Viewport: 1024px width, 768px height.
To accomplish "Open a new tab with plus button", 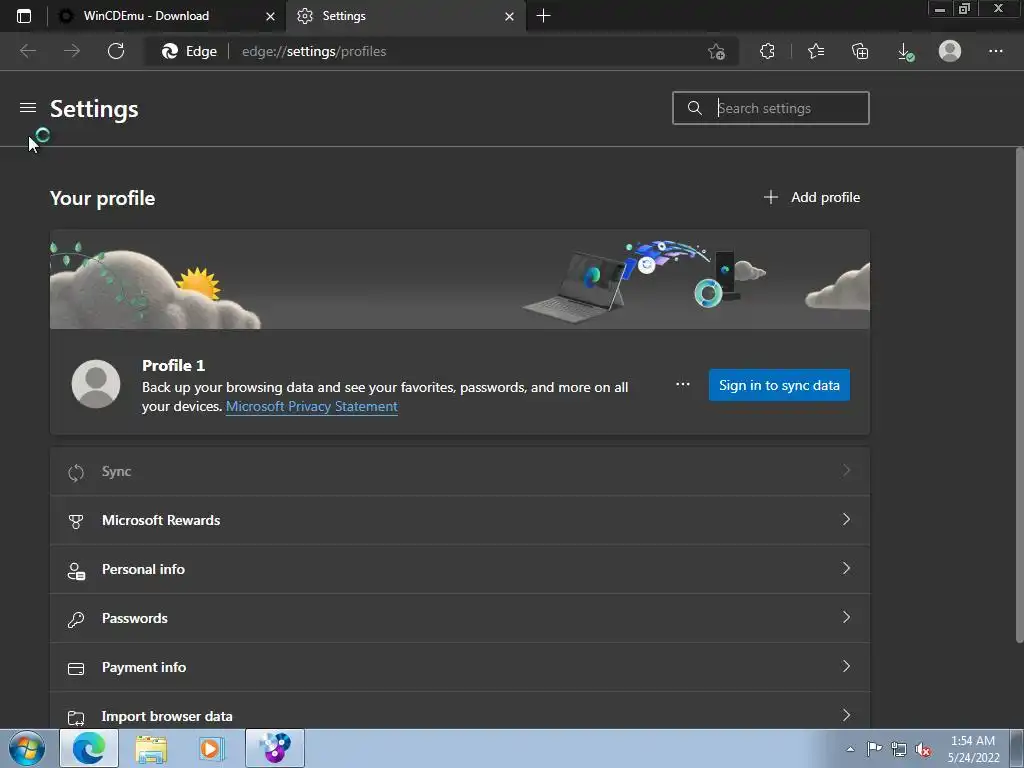I will tap(543, 16).
